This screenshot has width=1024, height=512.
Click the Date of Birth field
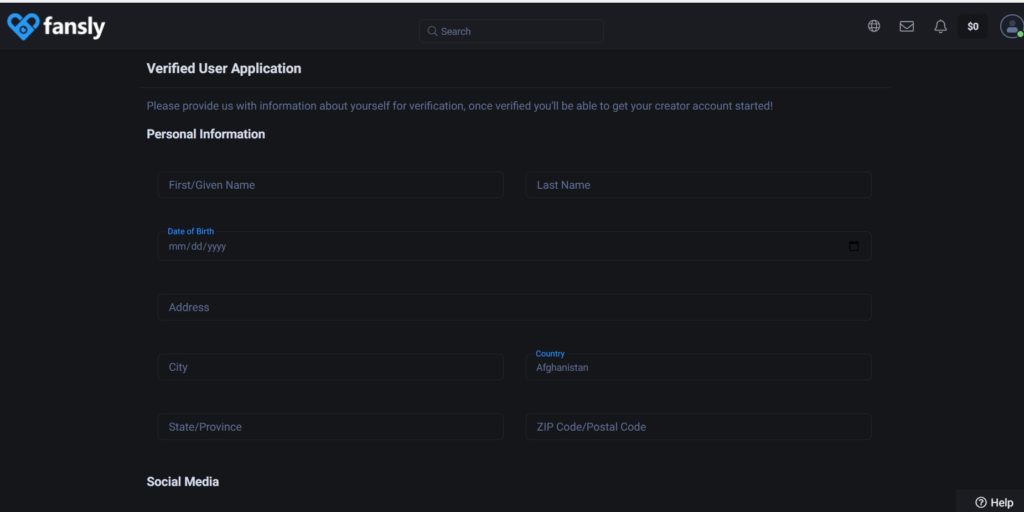[514, 246]
